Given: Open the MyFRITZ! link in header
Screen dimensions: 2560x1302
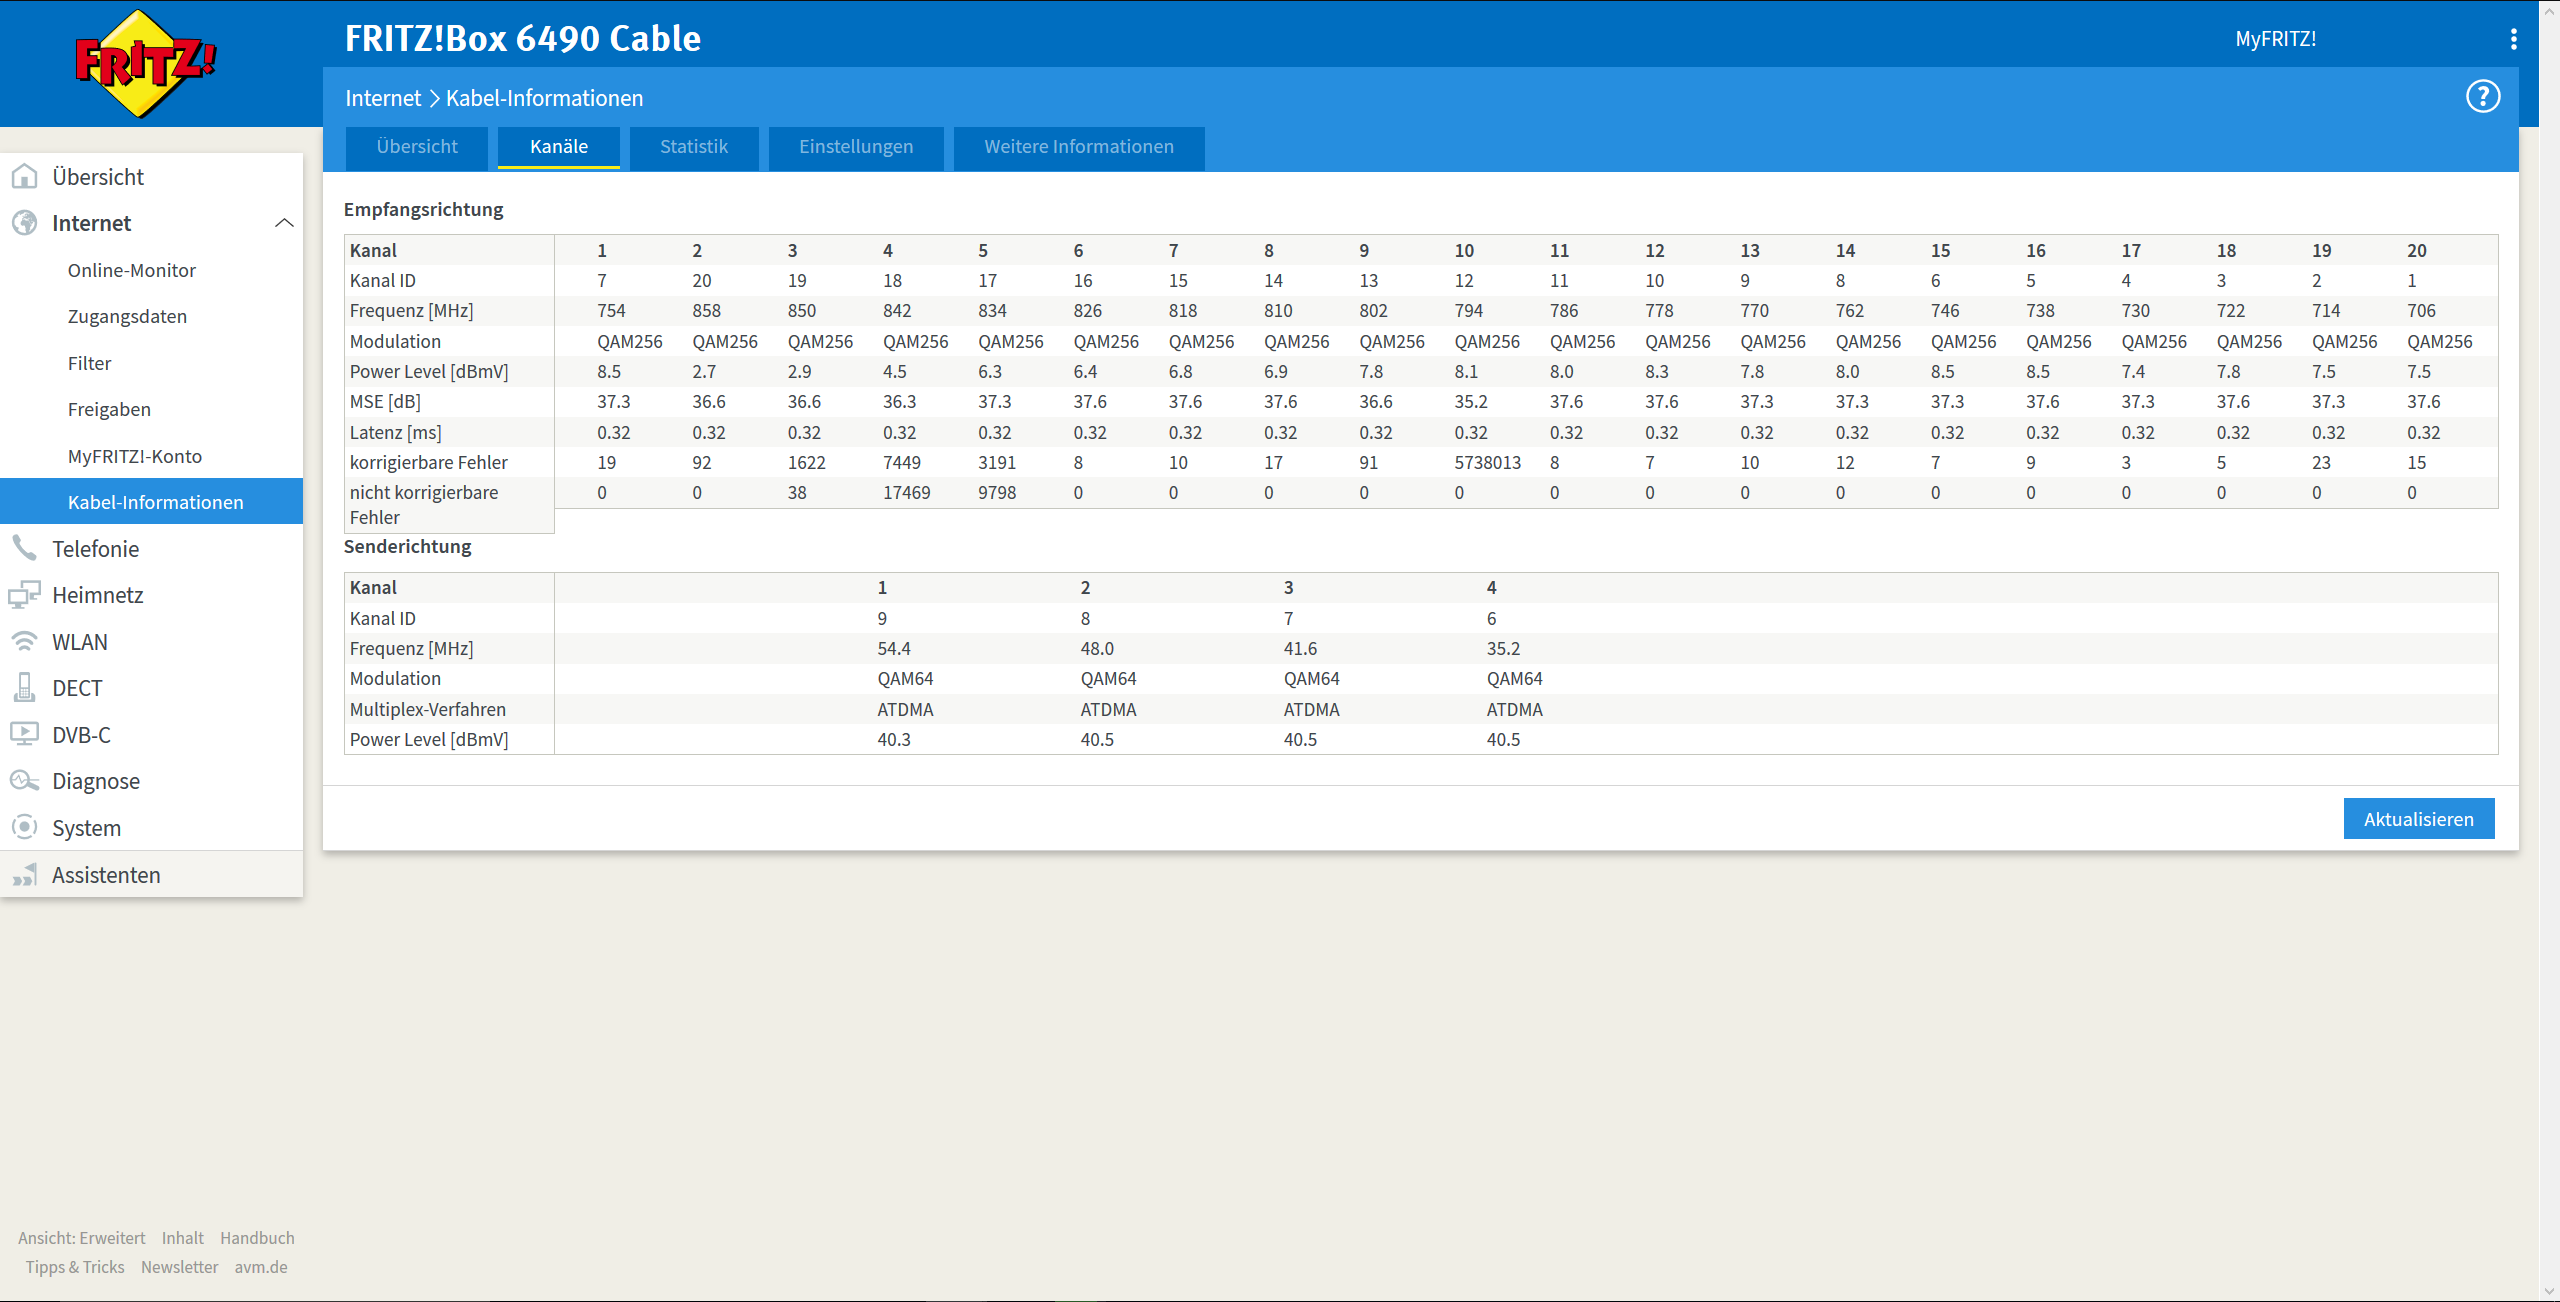Looking at the screenshot, I should (2275, 39).
